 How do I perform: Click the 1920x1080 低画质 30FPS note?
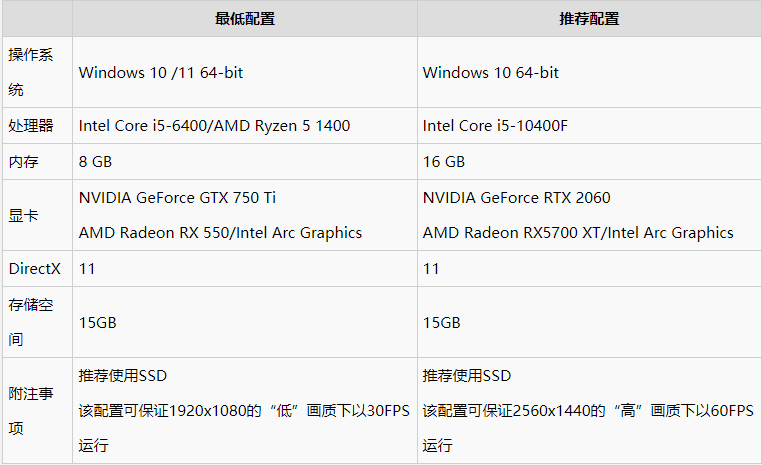(244, 428)
